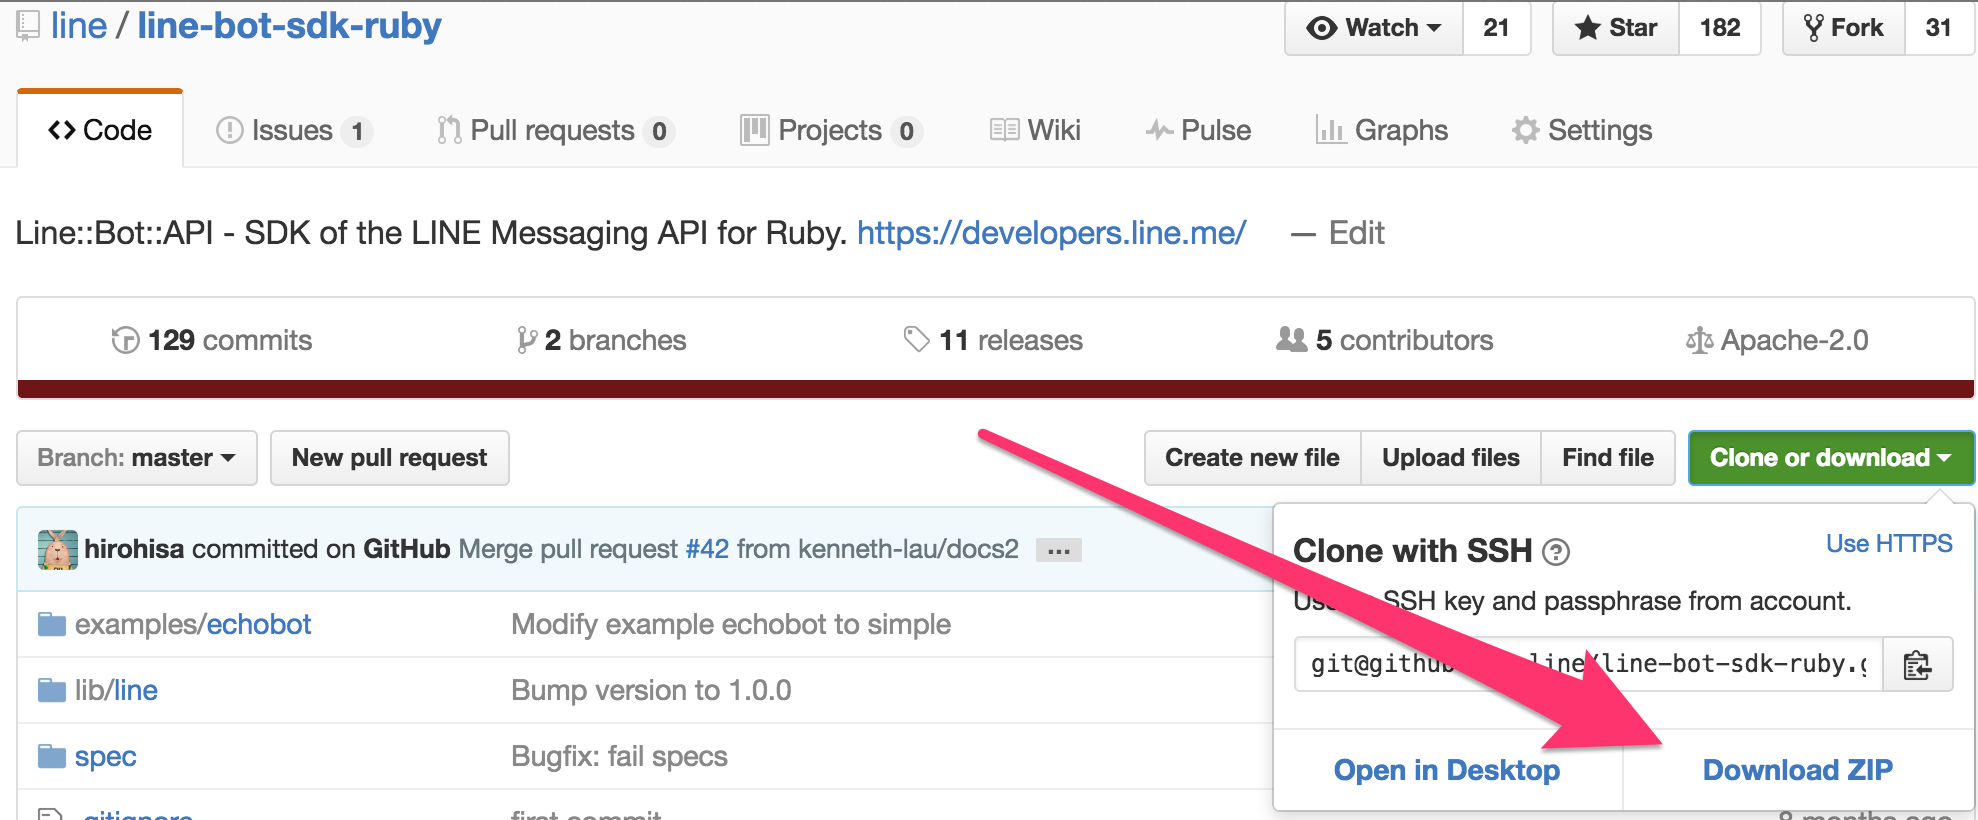Star the line-bot-sdk-ruby repository
The height and width of the screenshot is (820, 1978).
pos(1616,28)
